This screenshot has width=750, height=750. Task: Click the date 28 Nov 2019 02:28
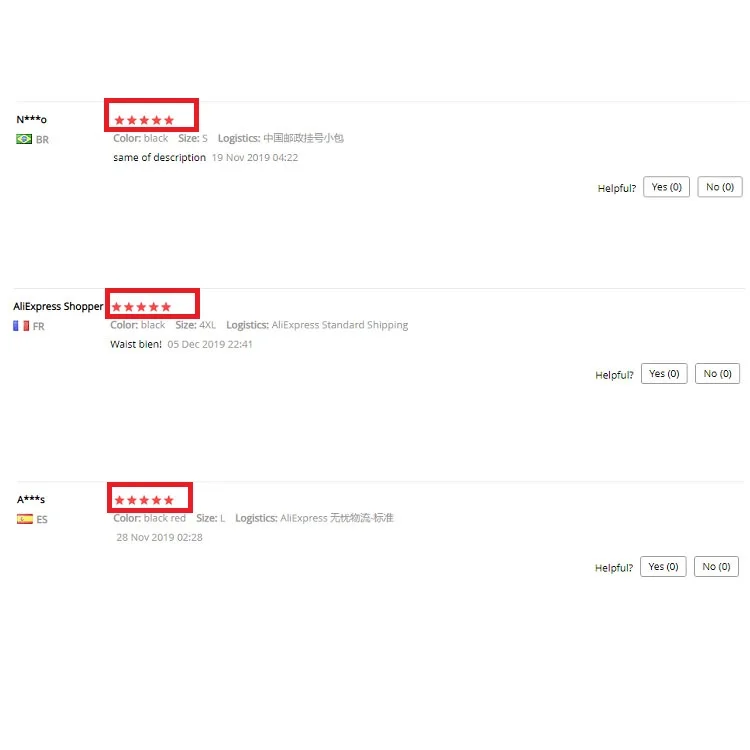[x=159, y=537]
